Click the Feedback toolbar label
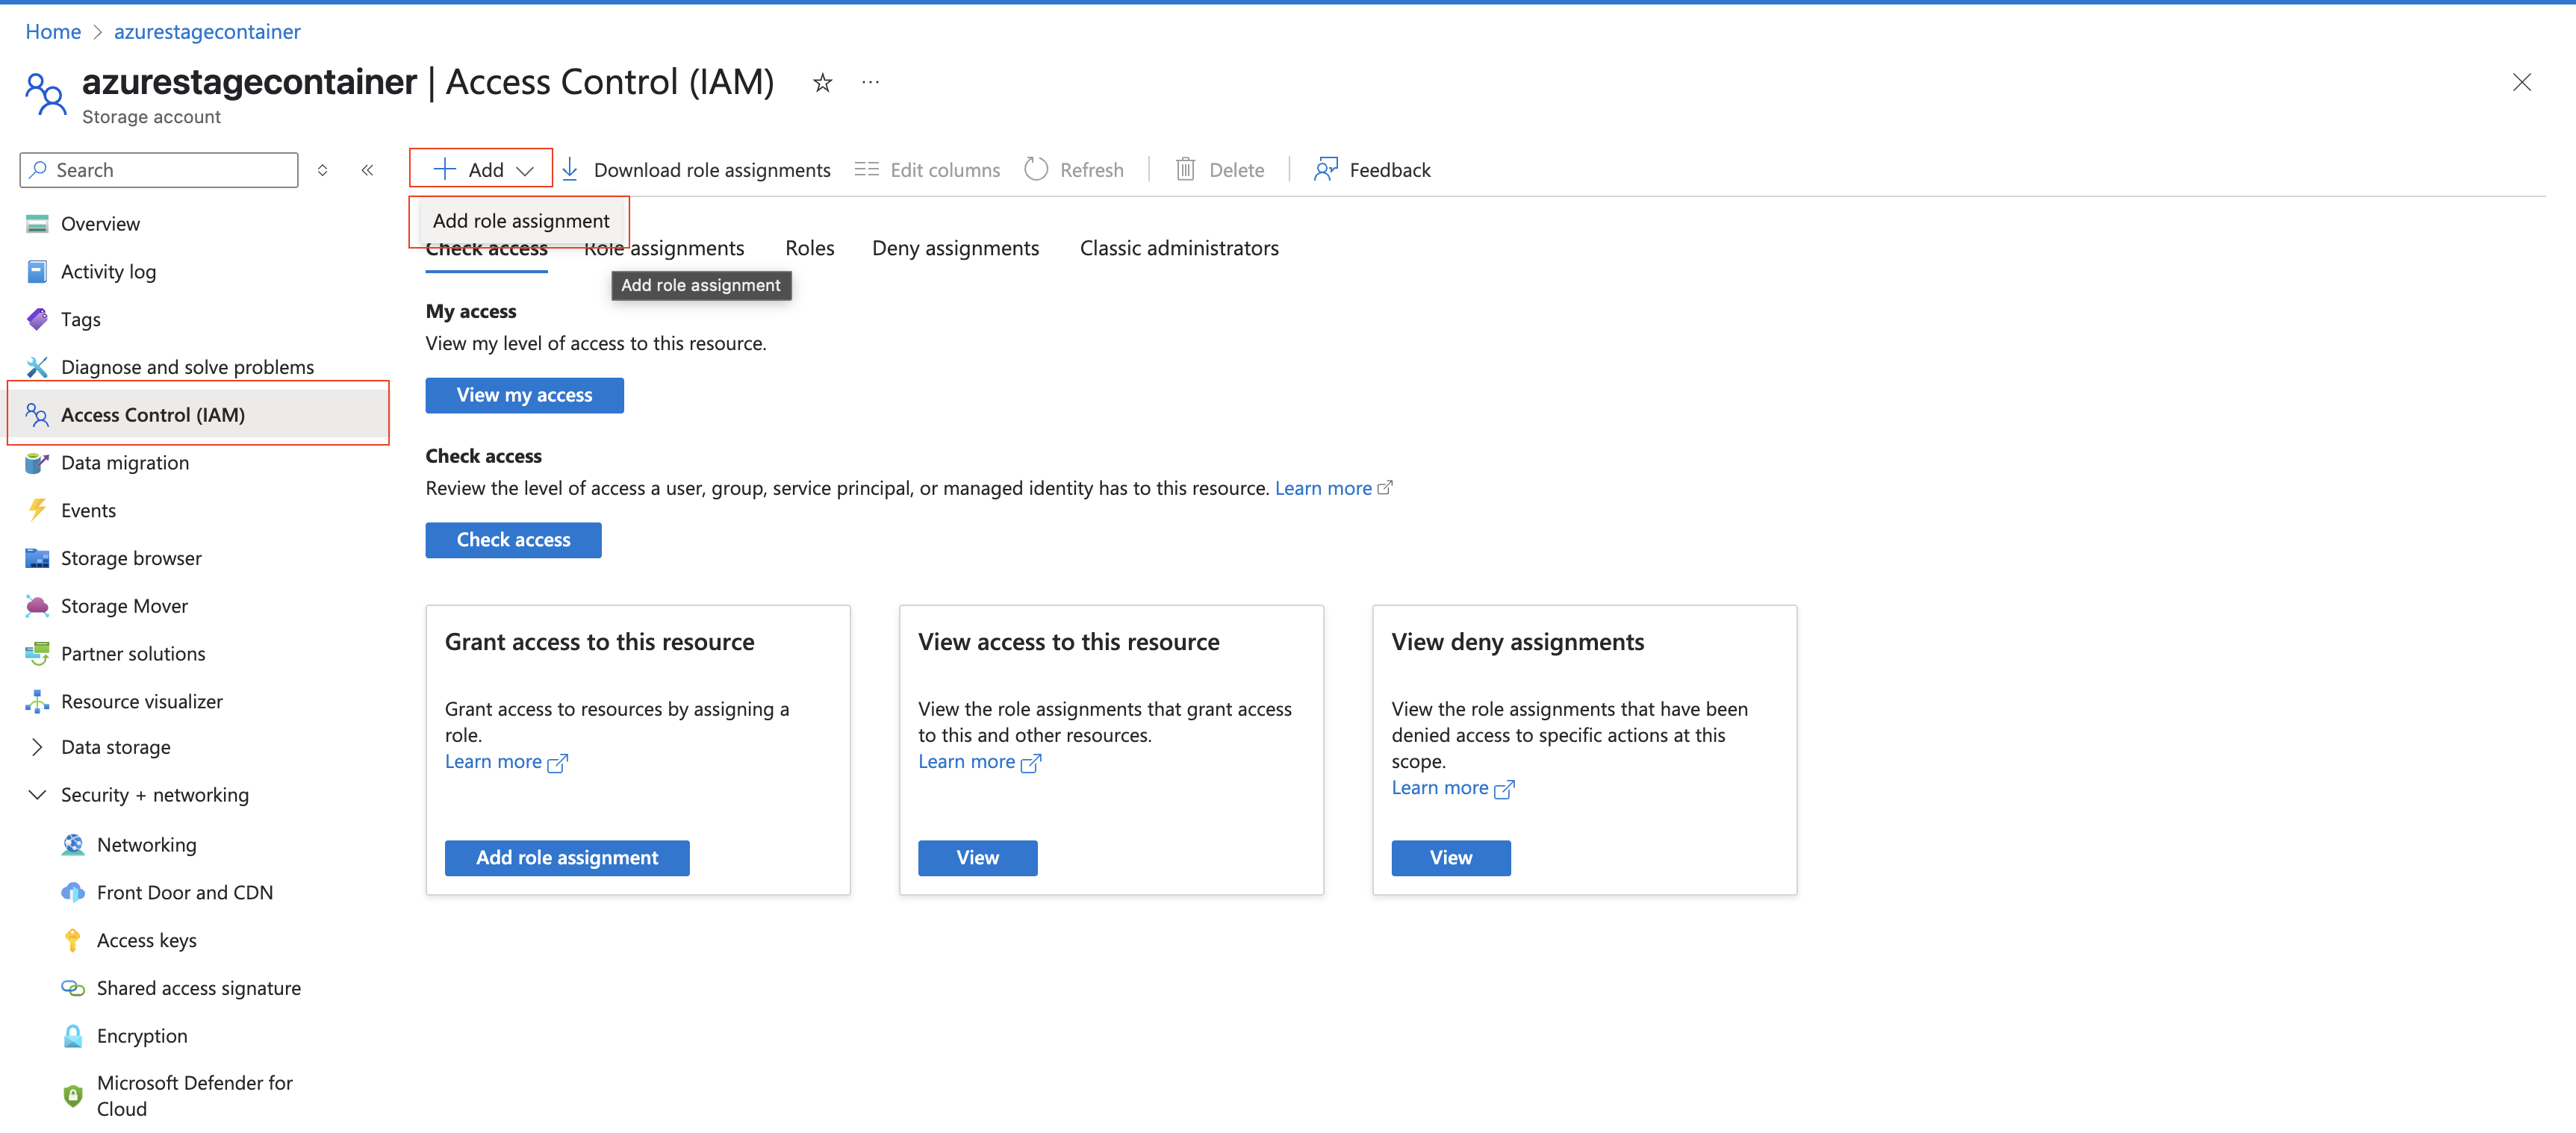2576x1133 pixels. [1389, 170]
